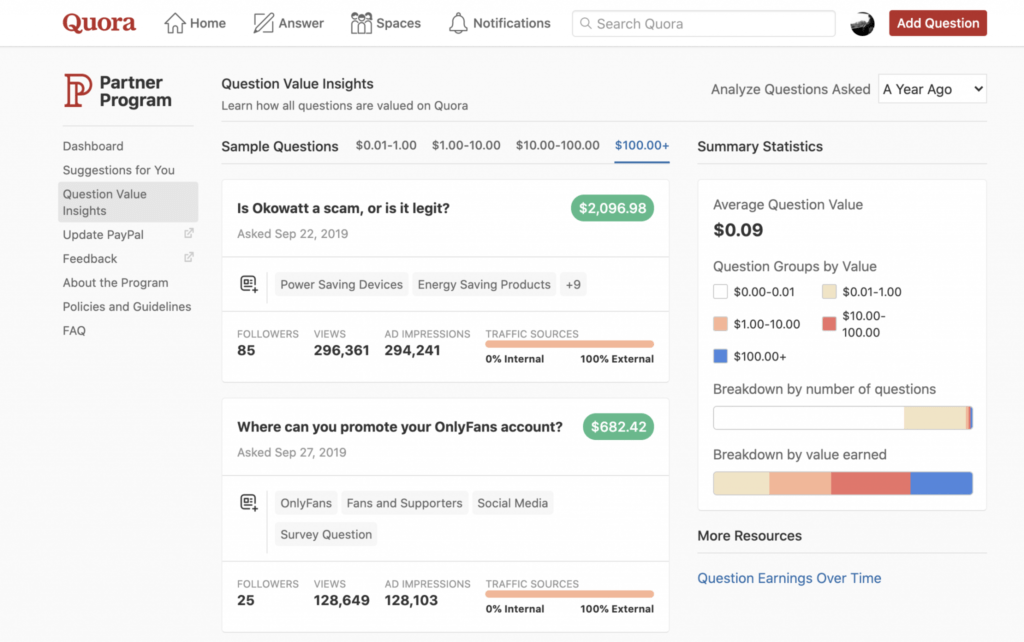Click the Survey Question topic tag

(326, 534)
